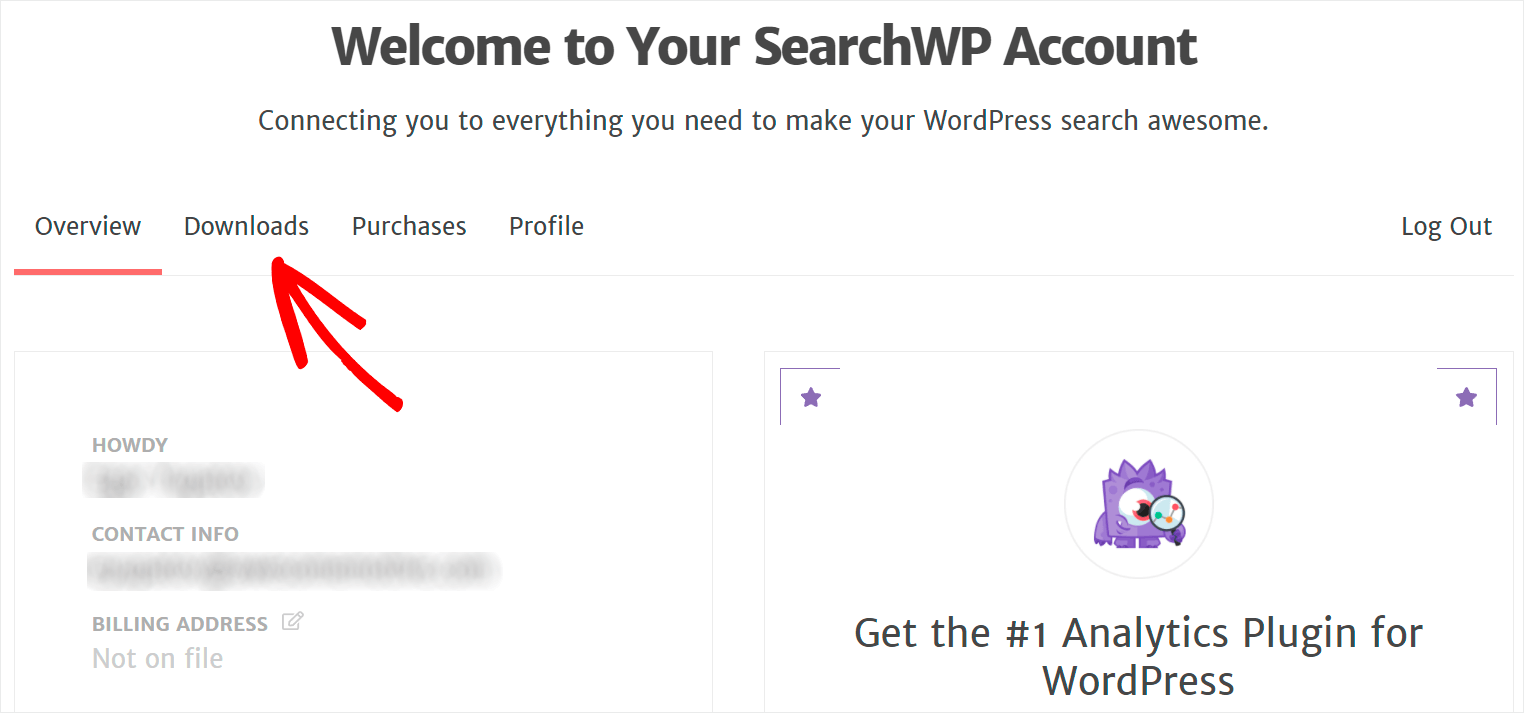Click the CONTACT INFO label
1524x713 pixels.
pyautogui.click(x=165, y=534)
